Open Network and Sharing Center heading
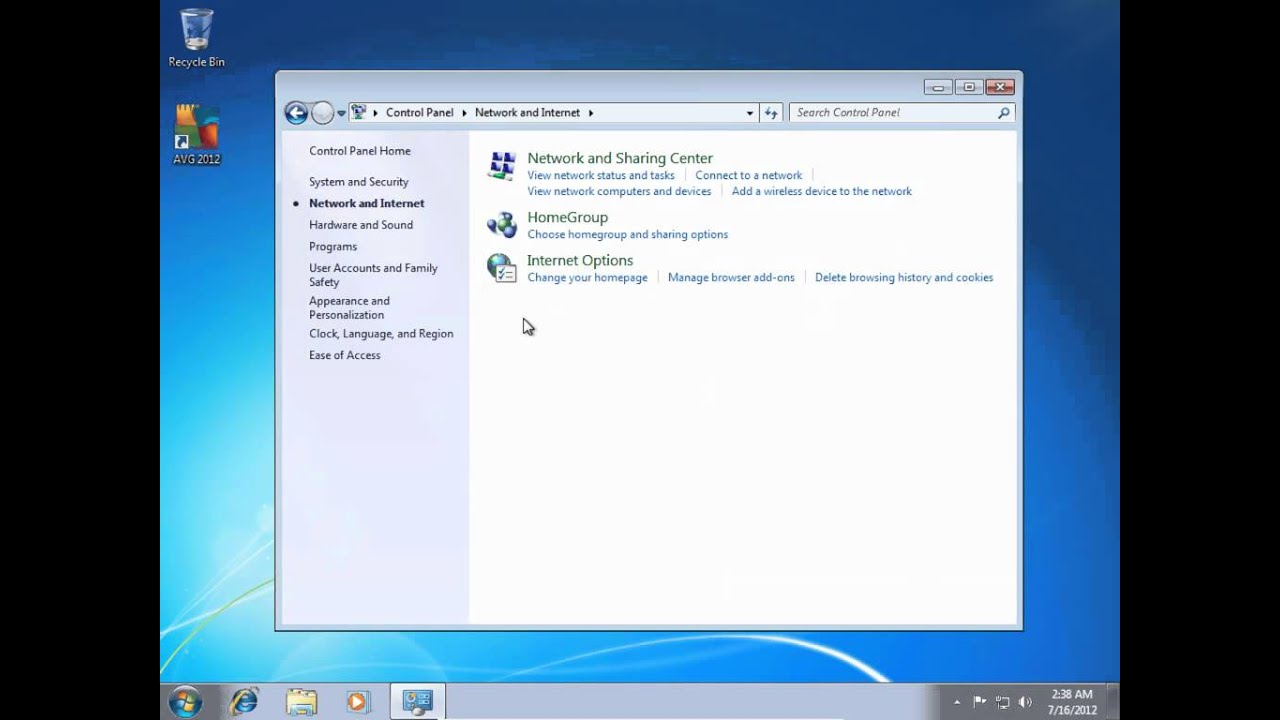The width and height of the screenshot is (1280, 720). (x=620, y=158)
